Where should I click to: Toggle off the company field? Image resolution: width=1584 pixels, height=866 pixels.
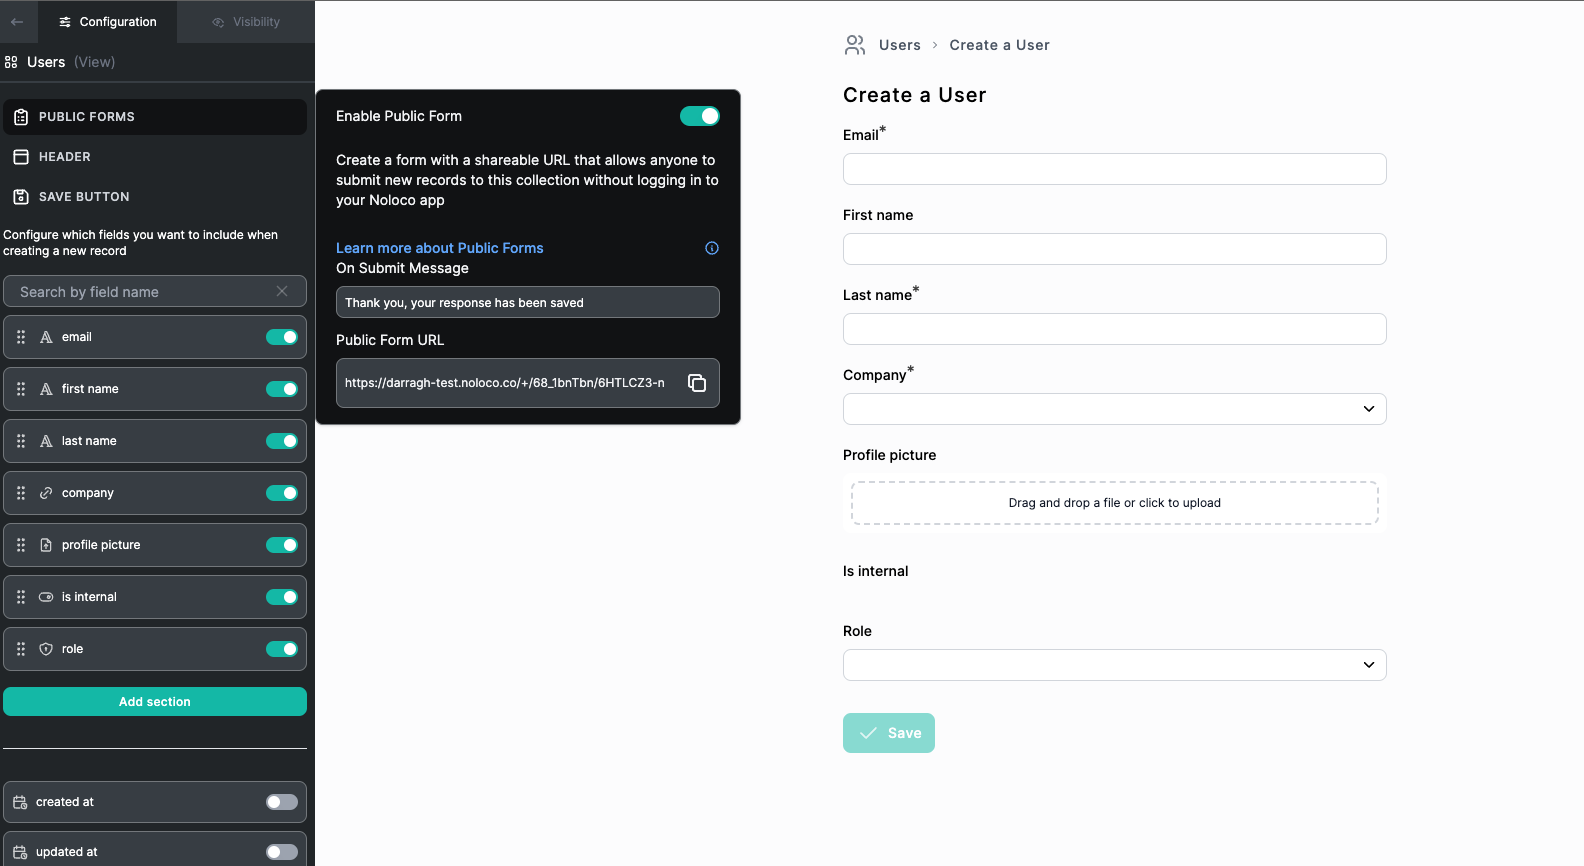point(281,493)
